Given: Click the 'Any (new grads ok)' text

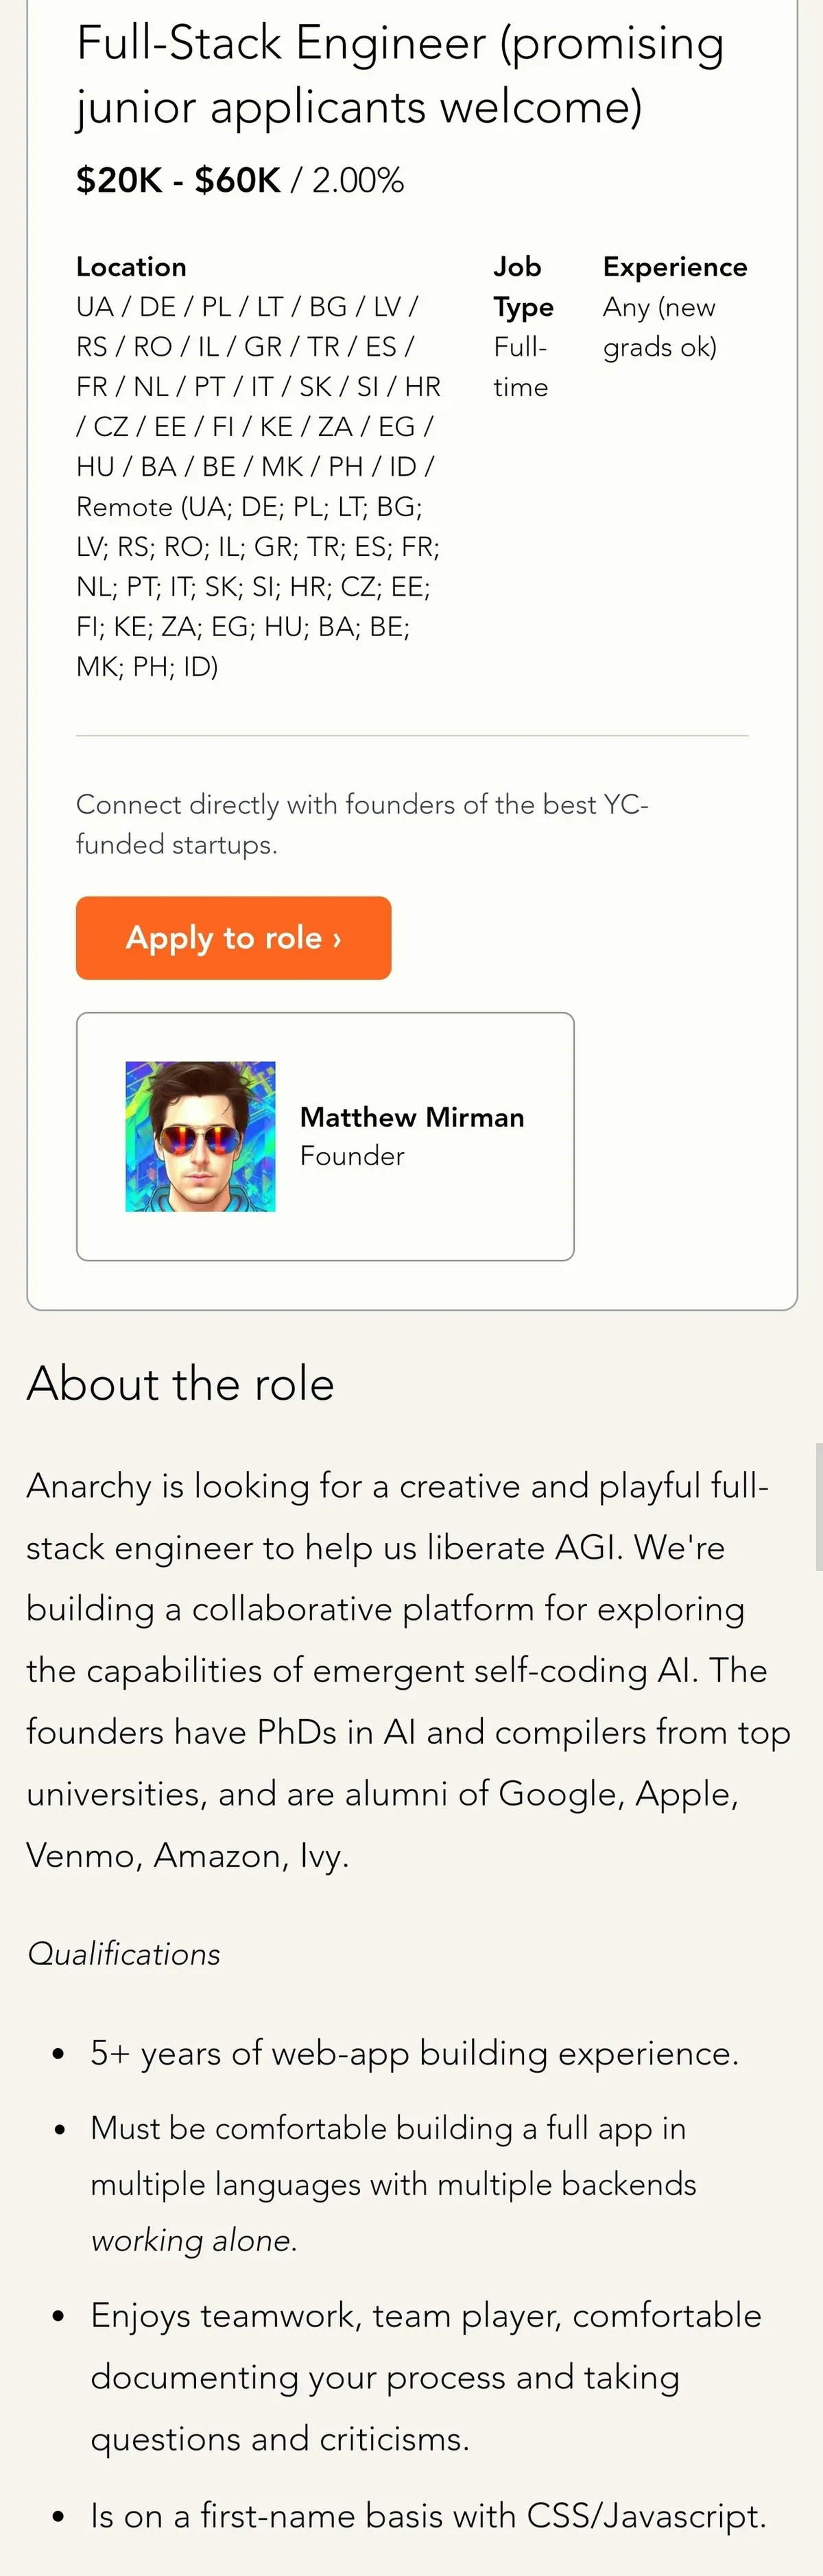Looking at the screenshot, I should tap(659, 327).
